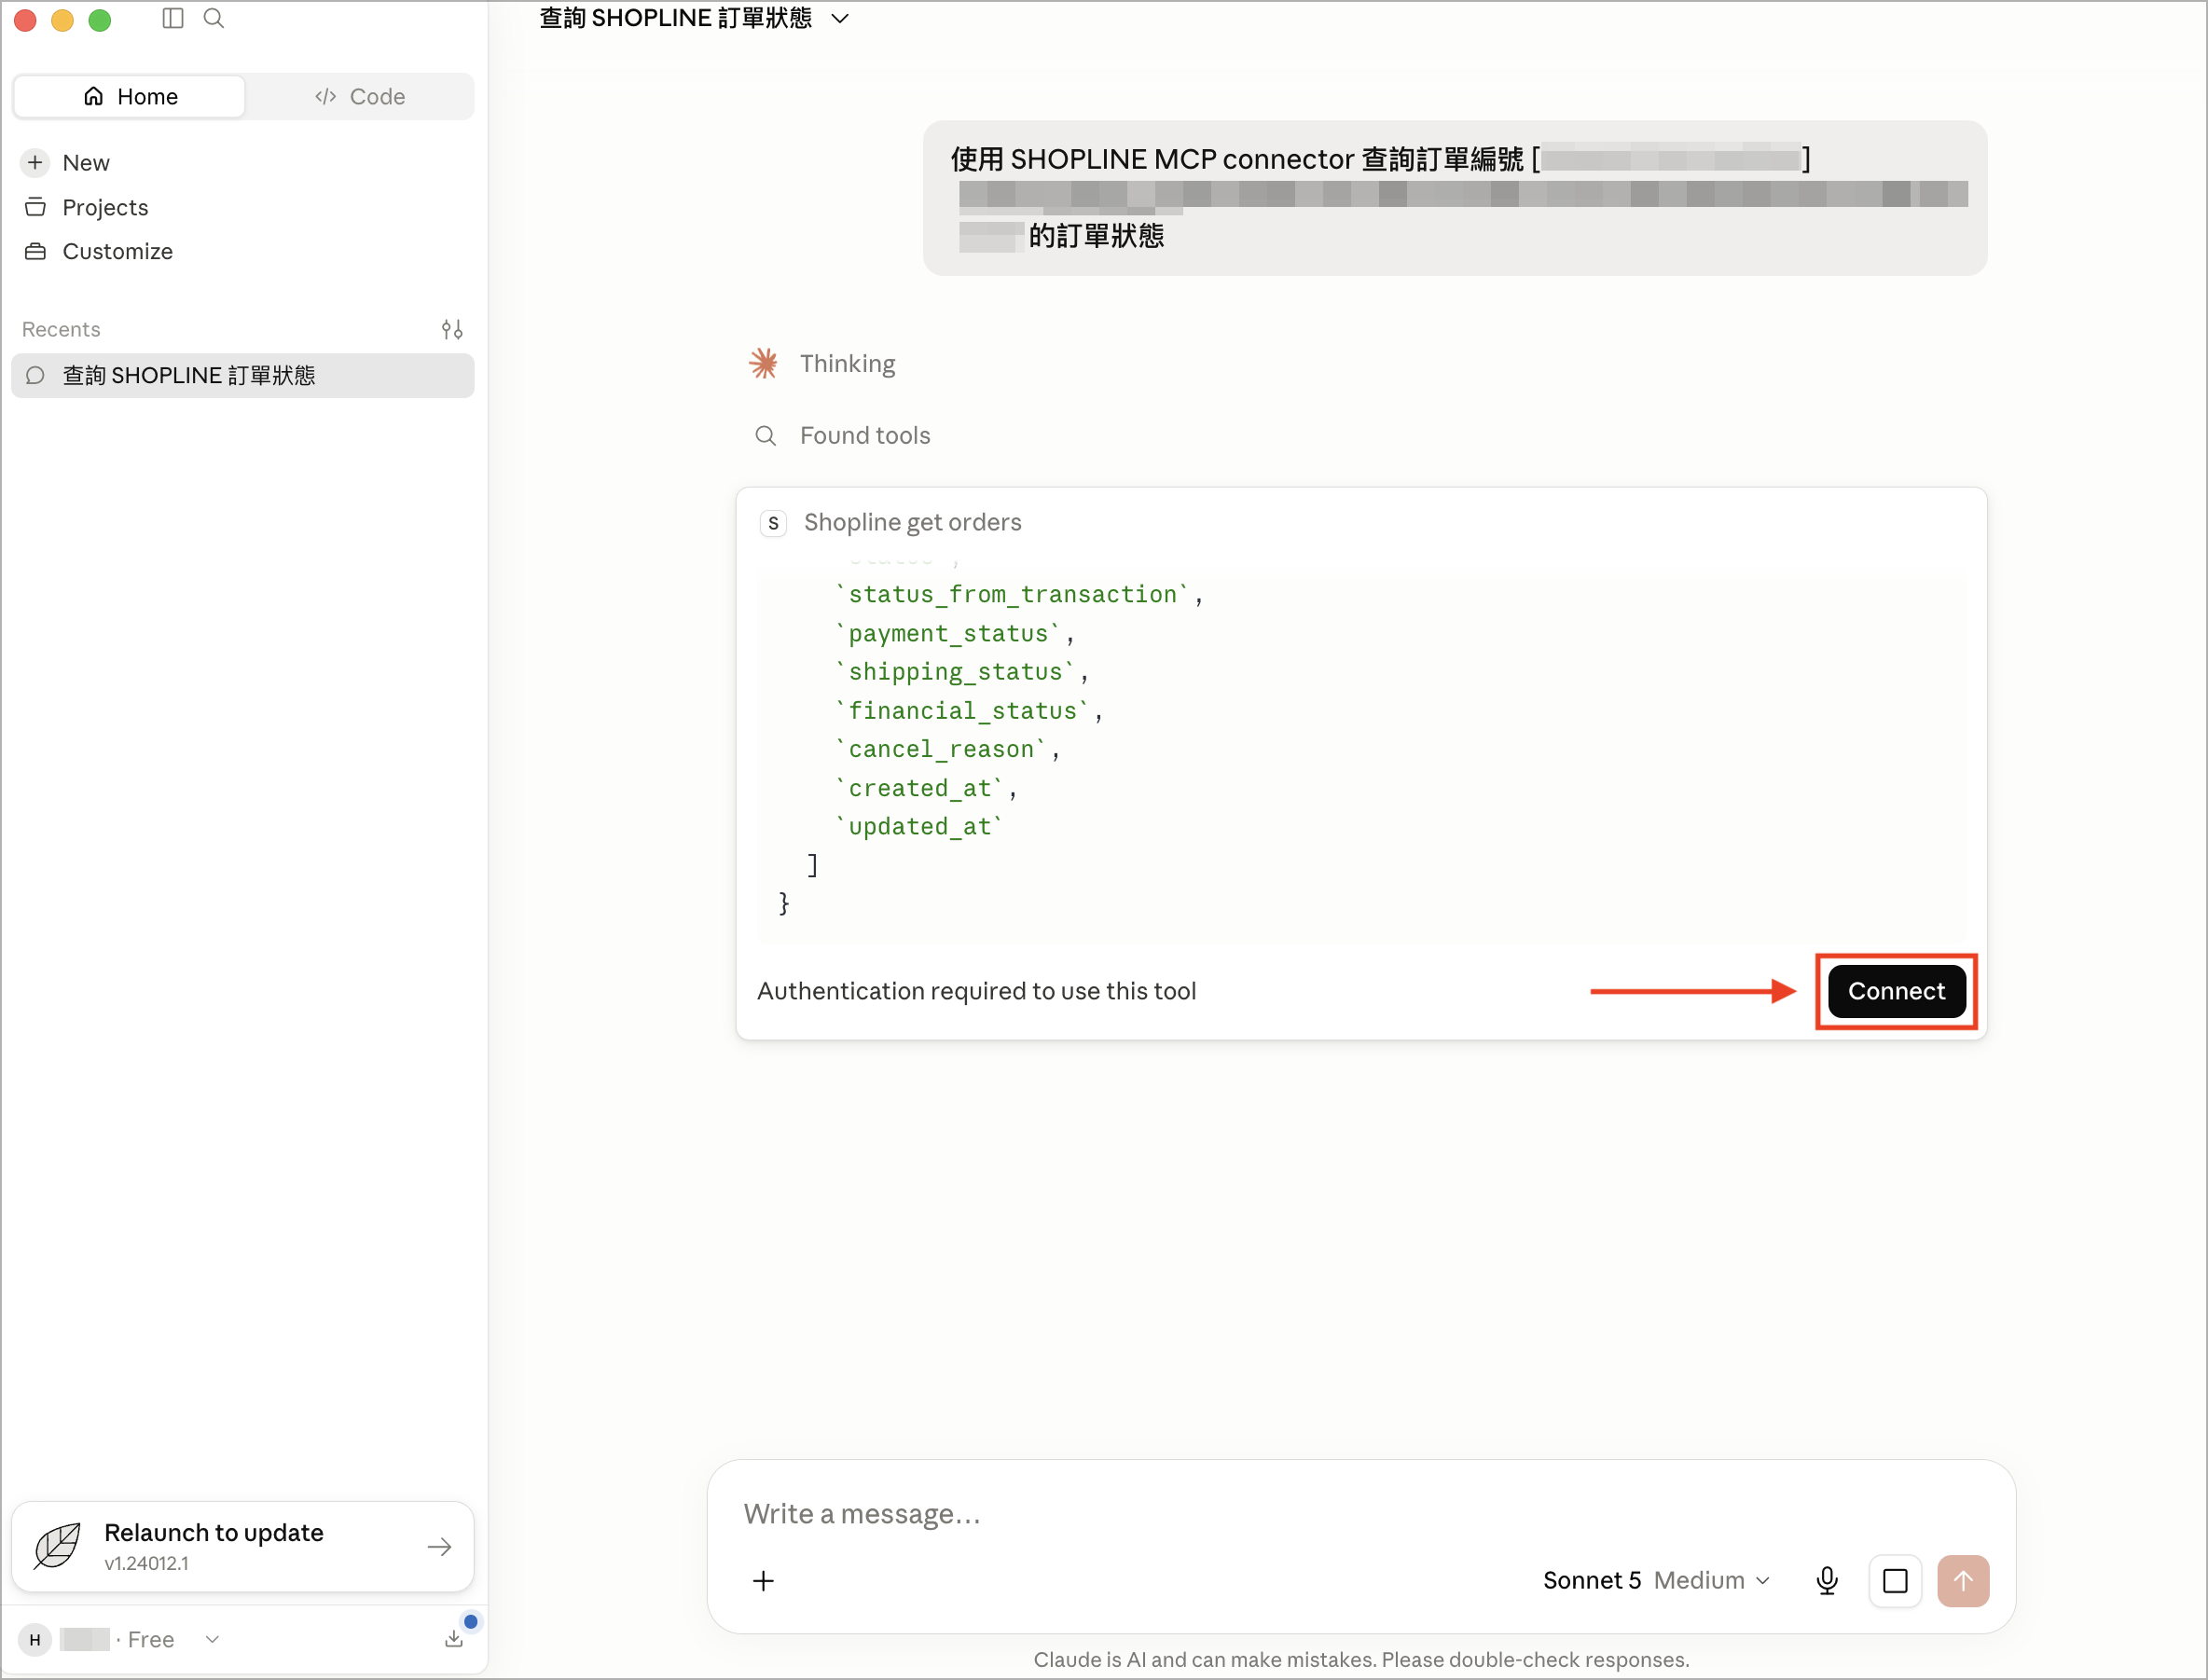Click the Recents section heading
This screenshot has height=1680, width=2208.
tap(61, 329)
